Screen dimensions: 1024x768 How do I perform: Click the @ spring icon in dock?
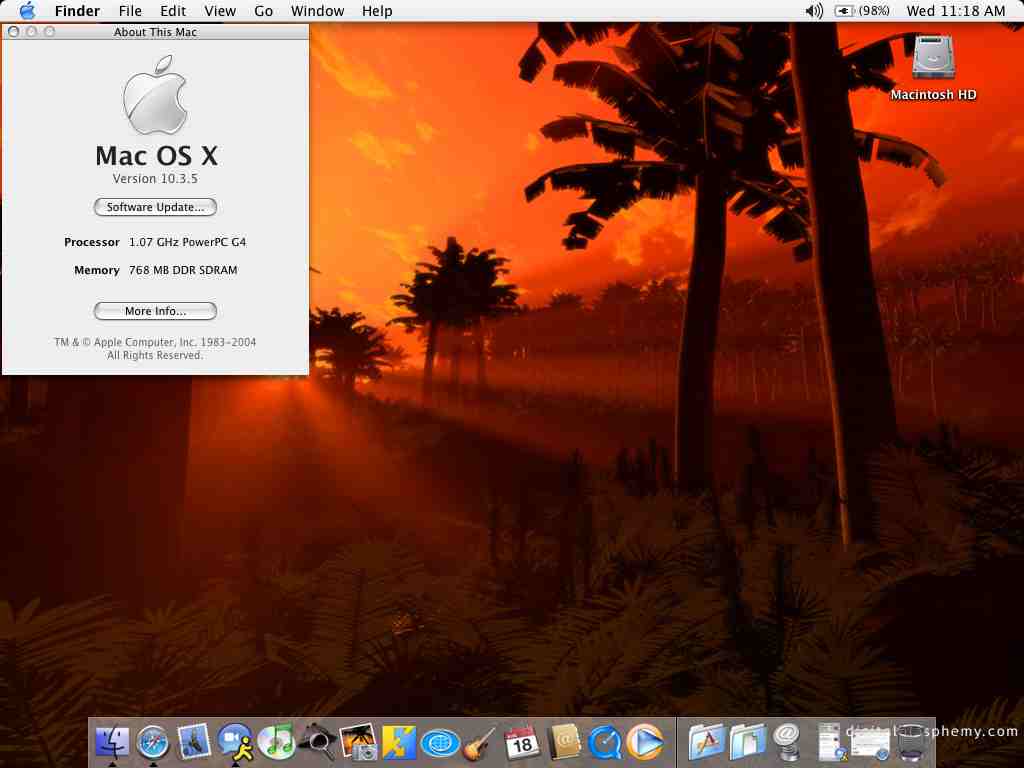[788, 743]
